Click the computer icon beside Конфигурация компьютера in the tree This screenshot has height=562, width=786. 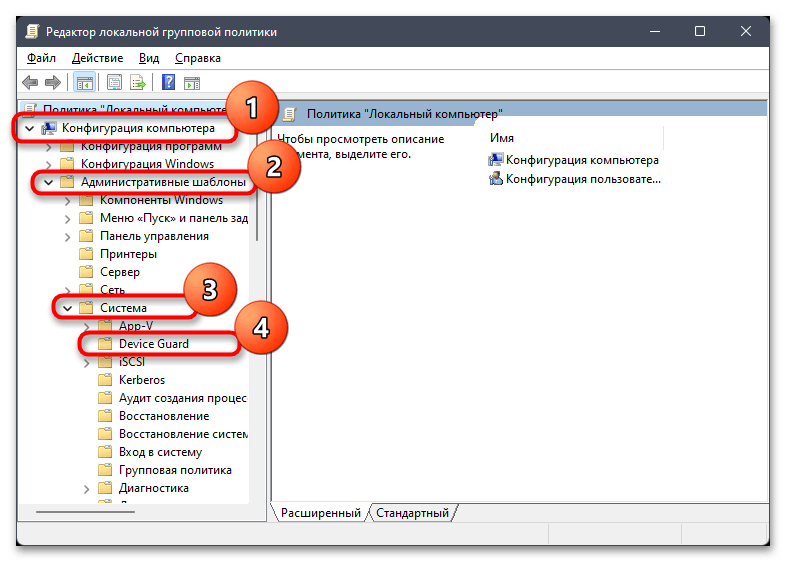(x=49, y=128)
